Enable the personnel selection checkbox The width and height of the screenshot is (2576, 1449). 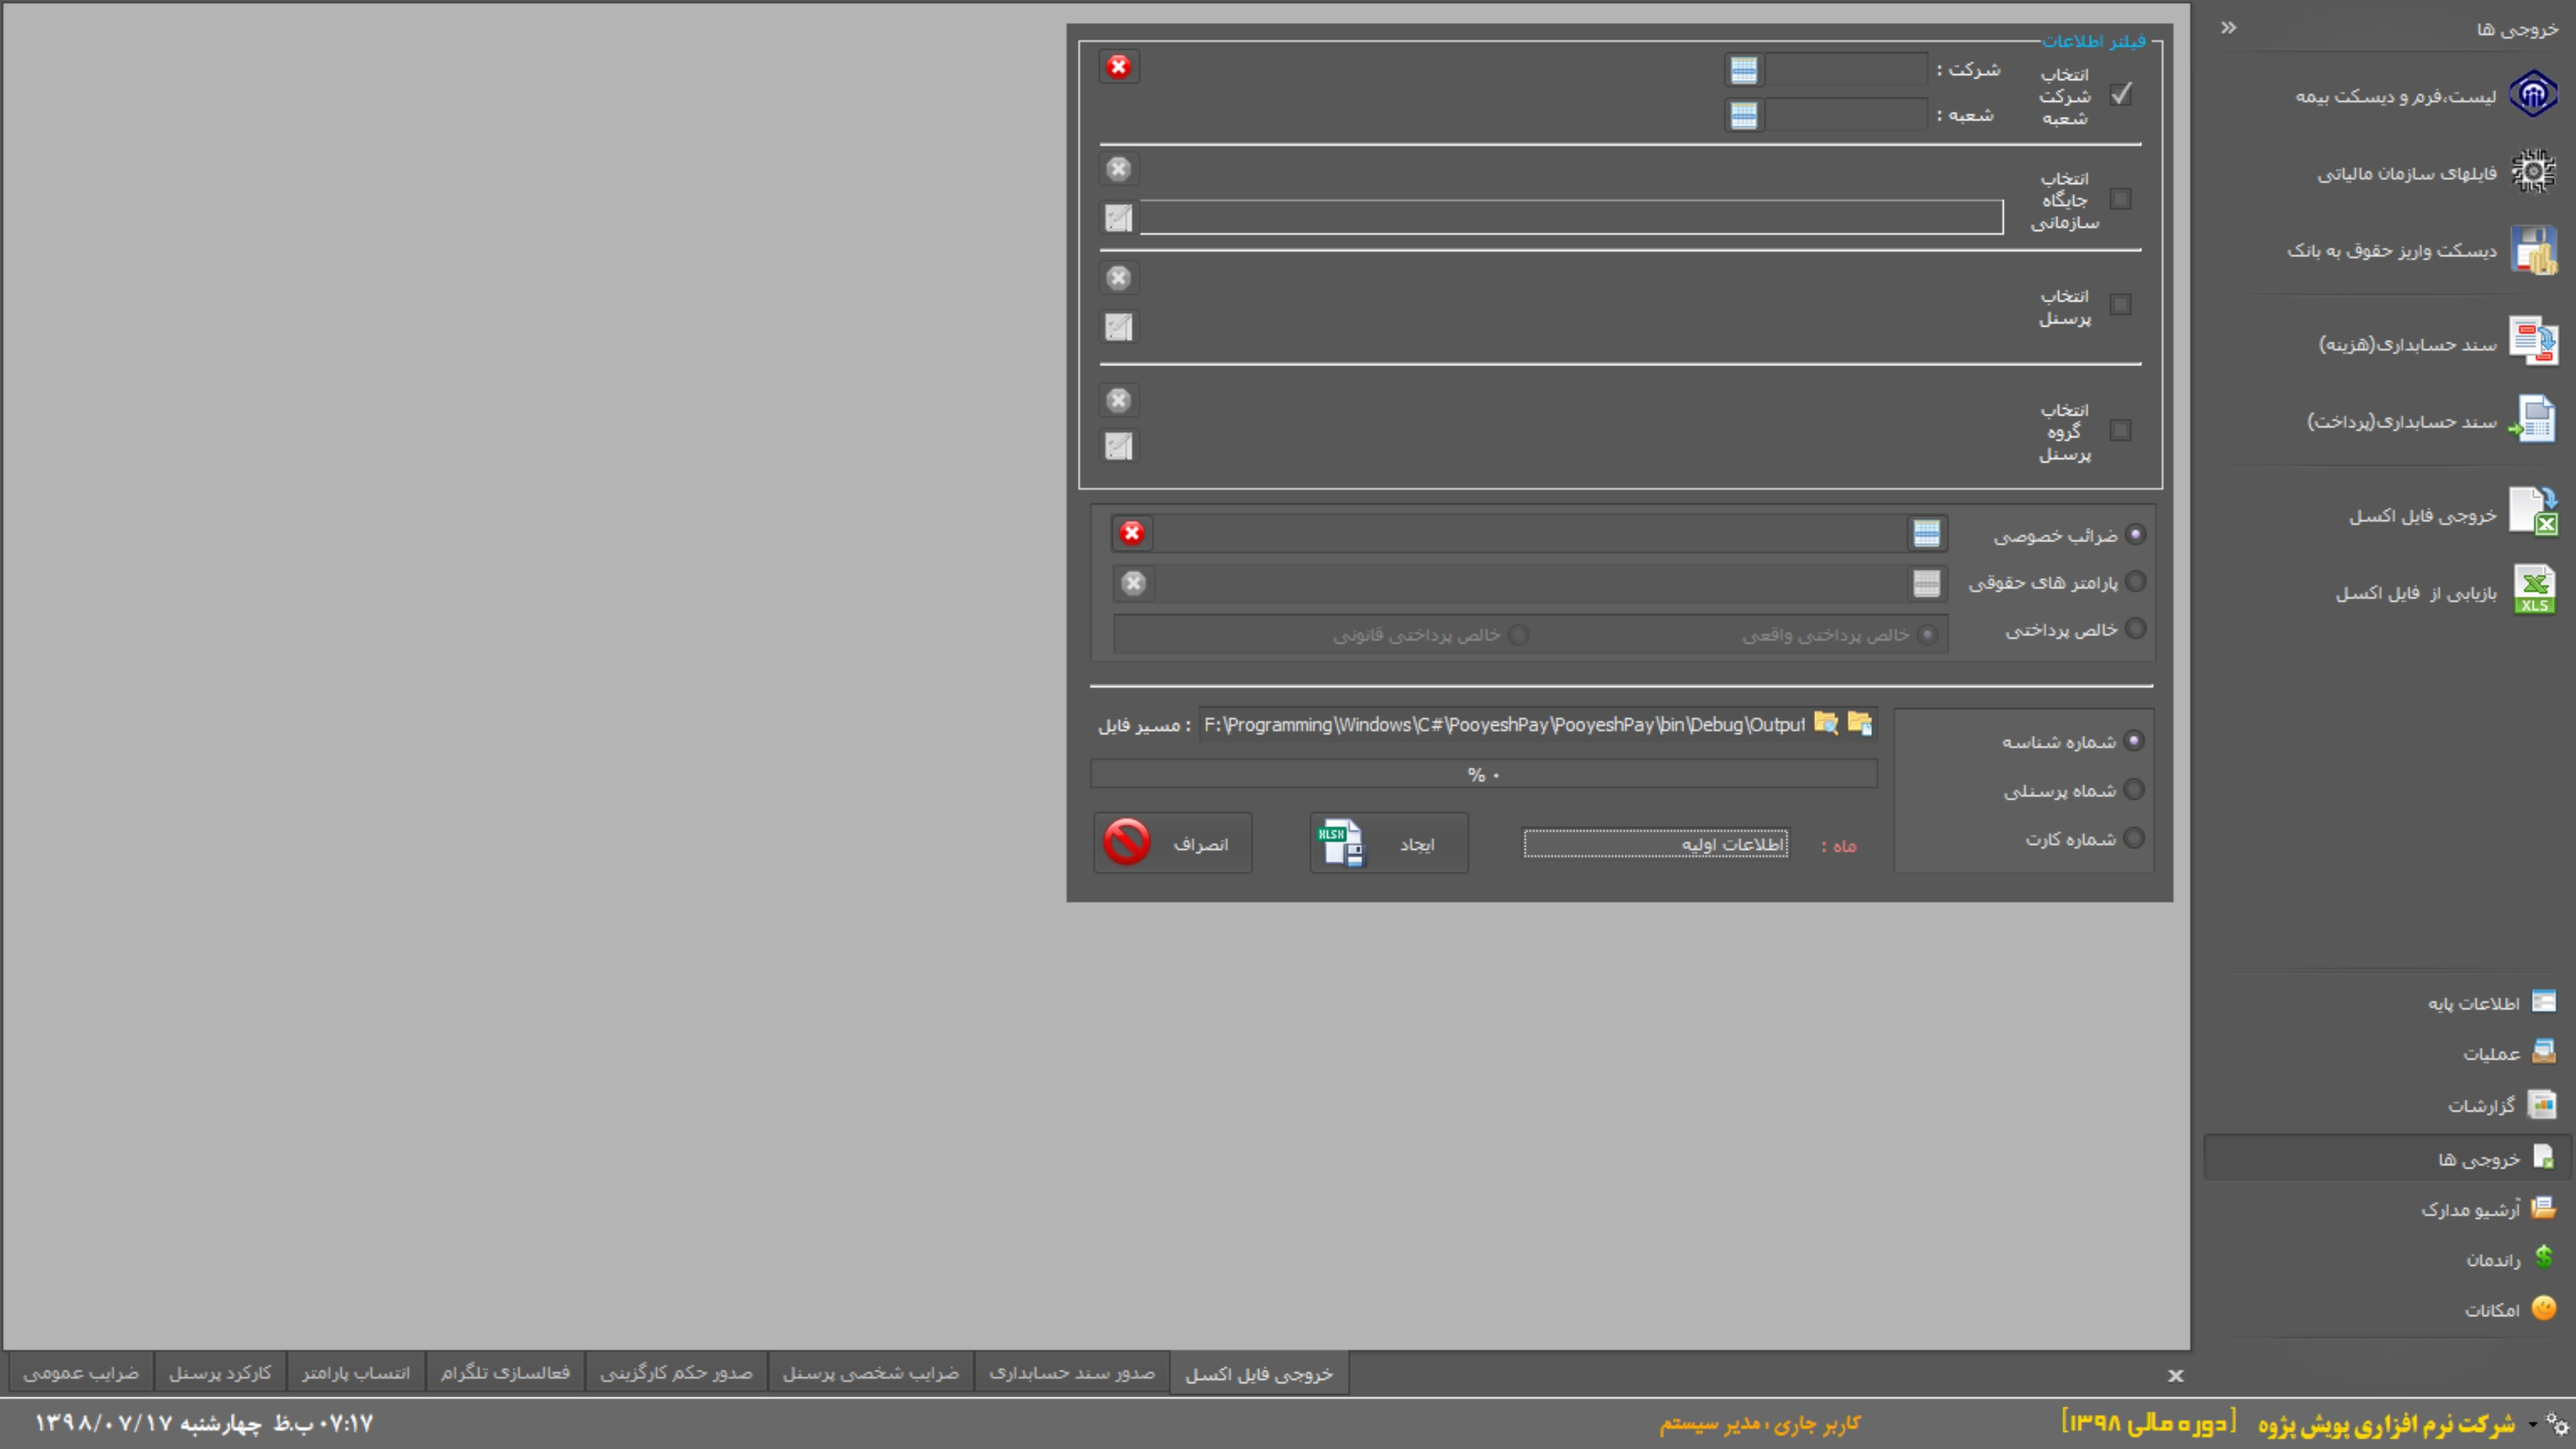pyautogui.click(x=2120, y=305)
